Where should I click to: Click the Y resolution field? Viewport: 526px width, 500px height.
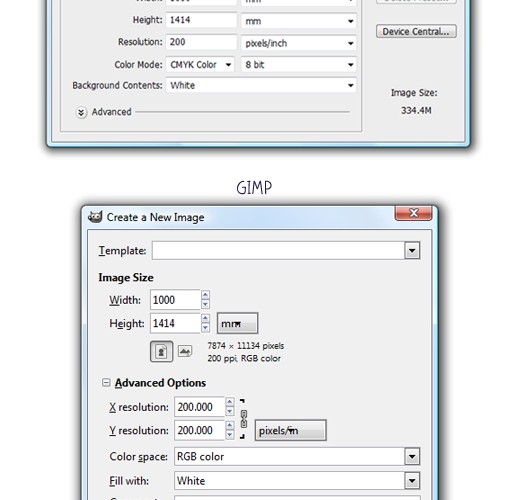[200, 430]
